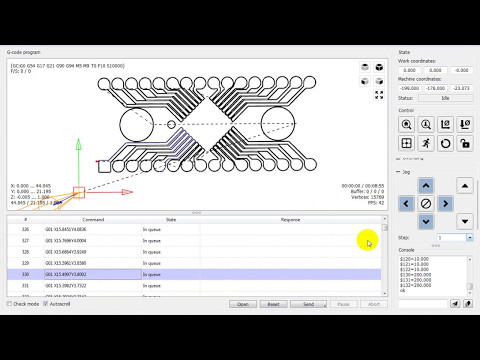The image size is (480, 360).
Task: Start the Z-probe control button
Action: pos(426,124)
